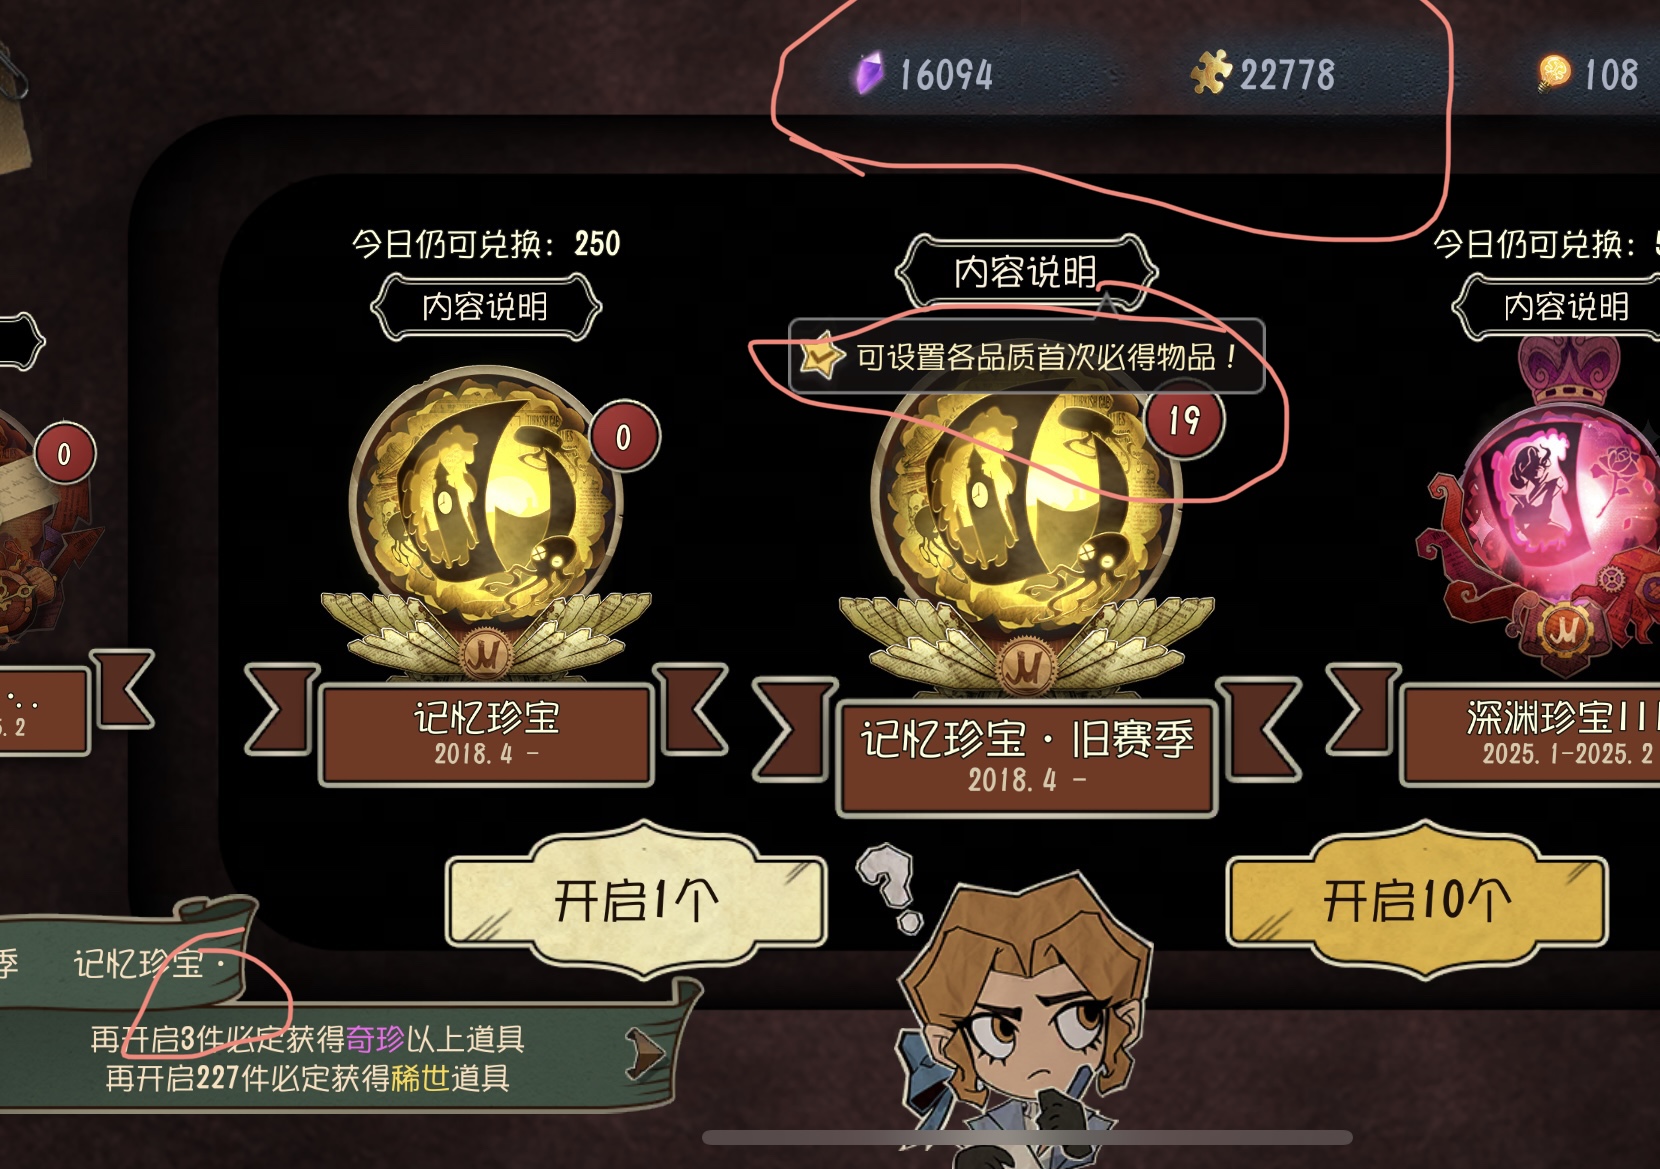Tap the red 0 badge on left orb
The width and height of the screenshot is (1660, 1169).
pyautogui.click(x=624, y=437)
